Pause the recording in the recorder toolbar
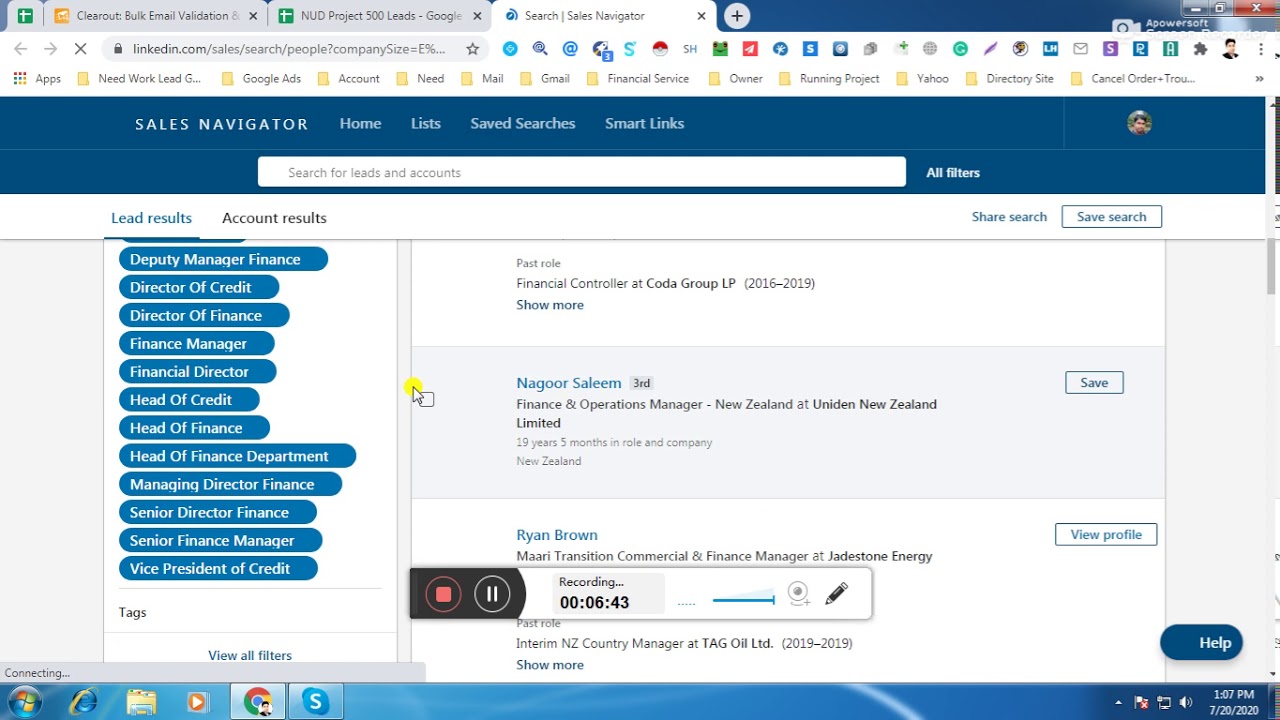 [492, 594]
